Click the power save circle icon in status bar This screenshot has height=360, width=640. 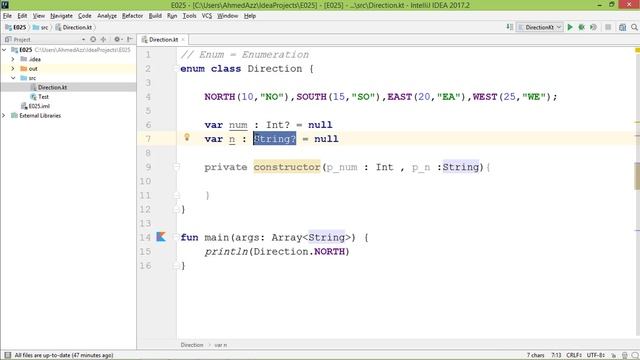click(634, 356)
